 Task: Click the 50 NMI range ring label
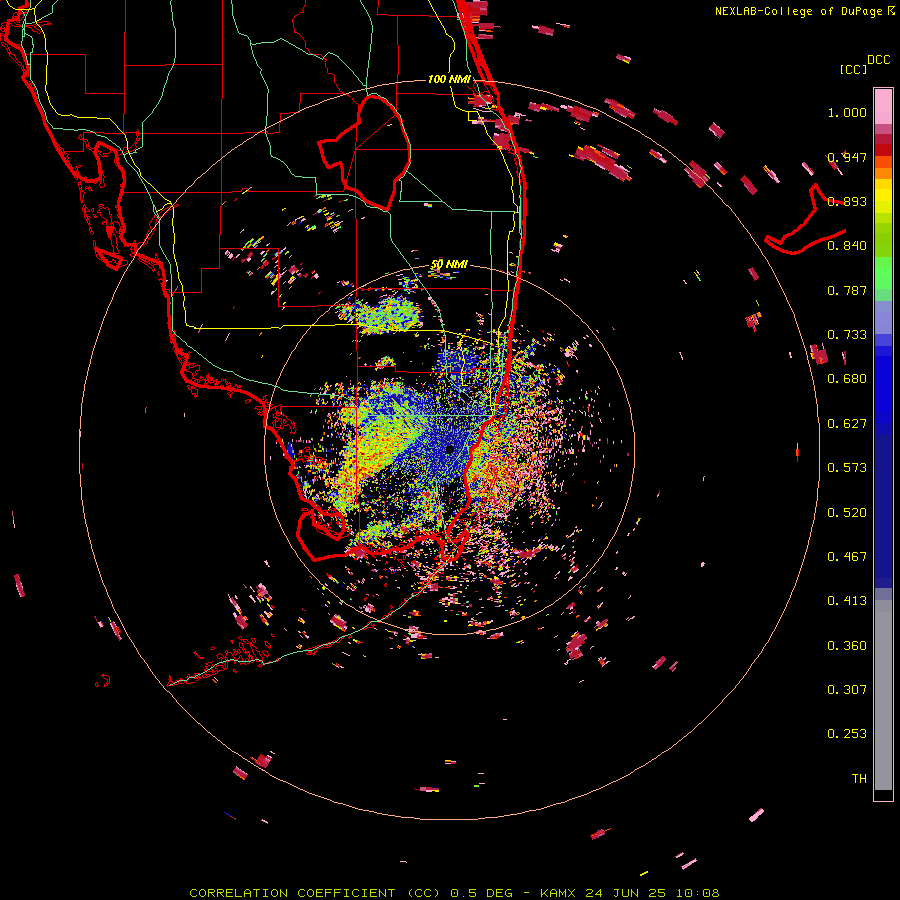coord(449,265)
